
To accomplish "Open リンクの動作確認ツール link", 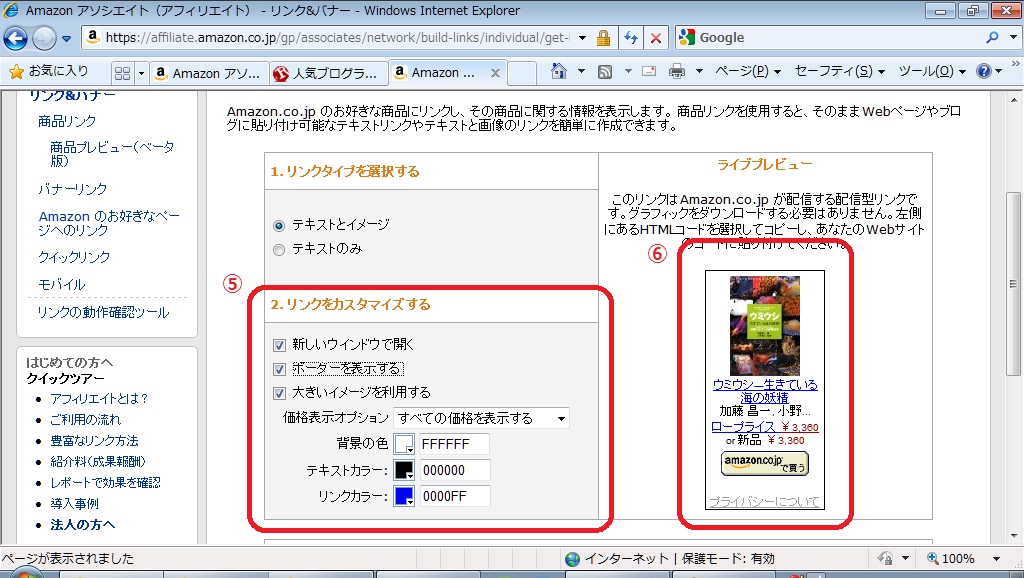I will click(103, 313).
